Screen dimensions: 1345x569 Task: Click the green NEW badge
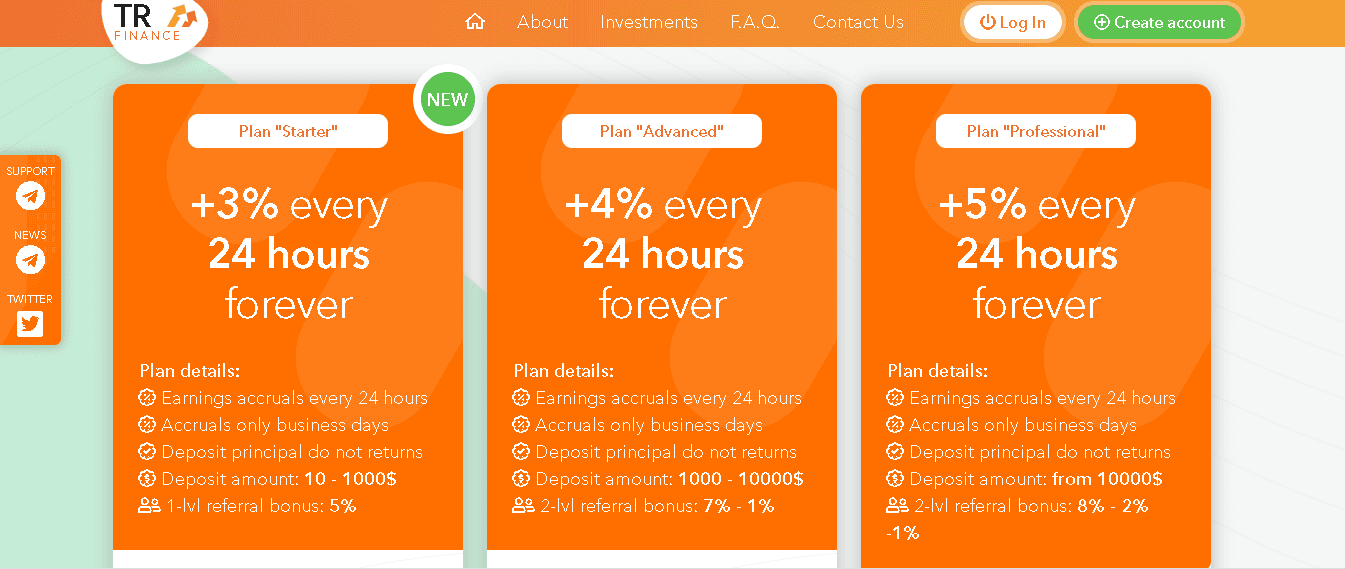pos(447,100)
